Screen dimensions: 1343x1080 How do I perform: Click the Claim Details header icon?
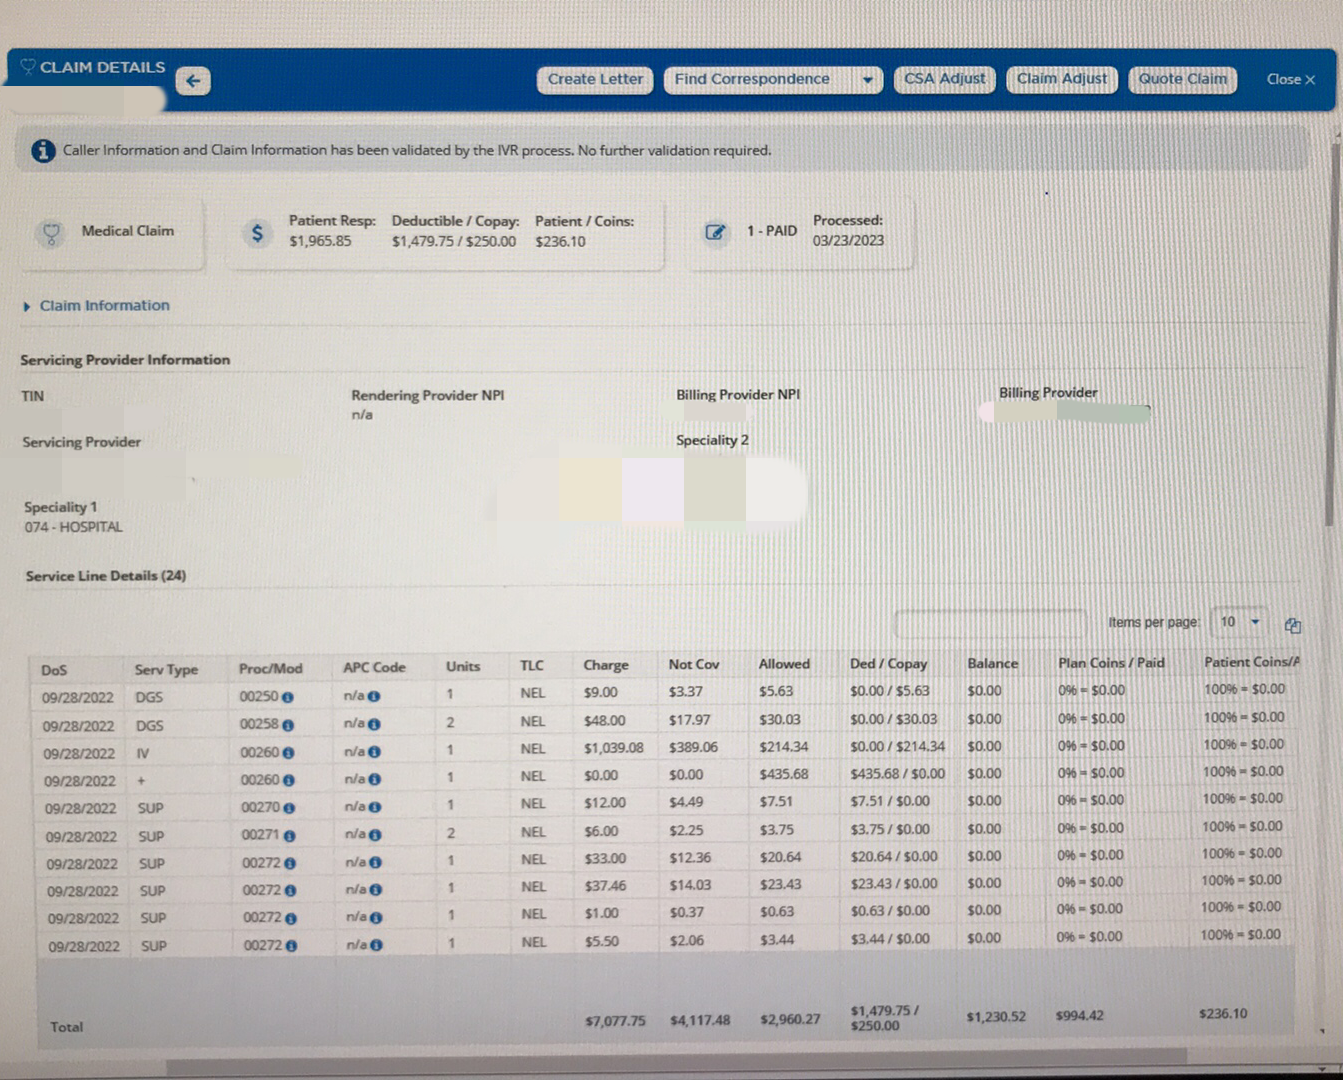[27, 67]
